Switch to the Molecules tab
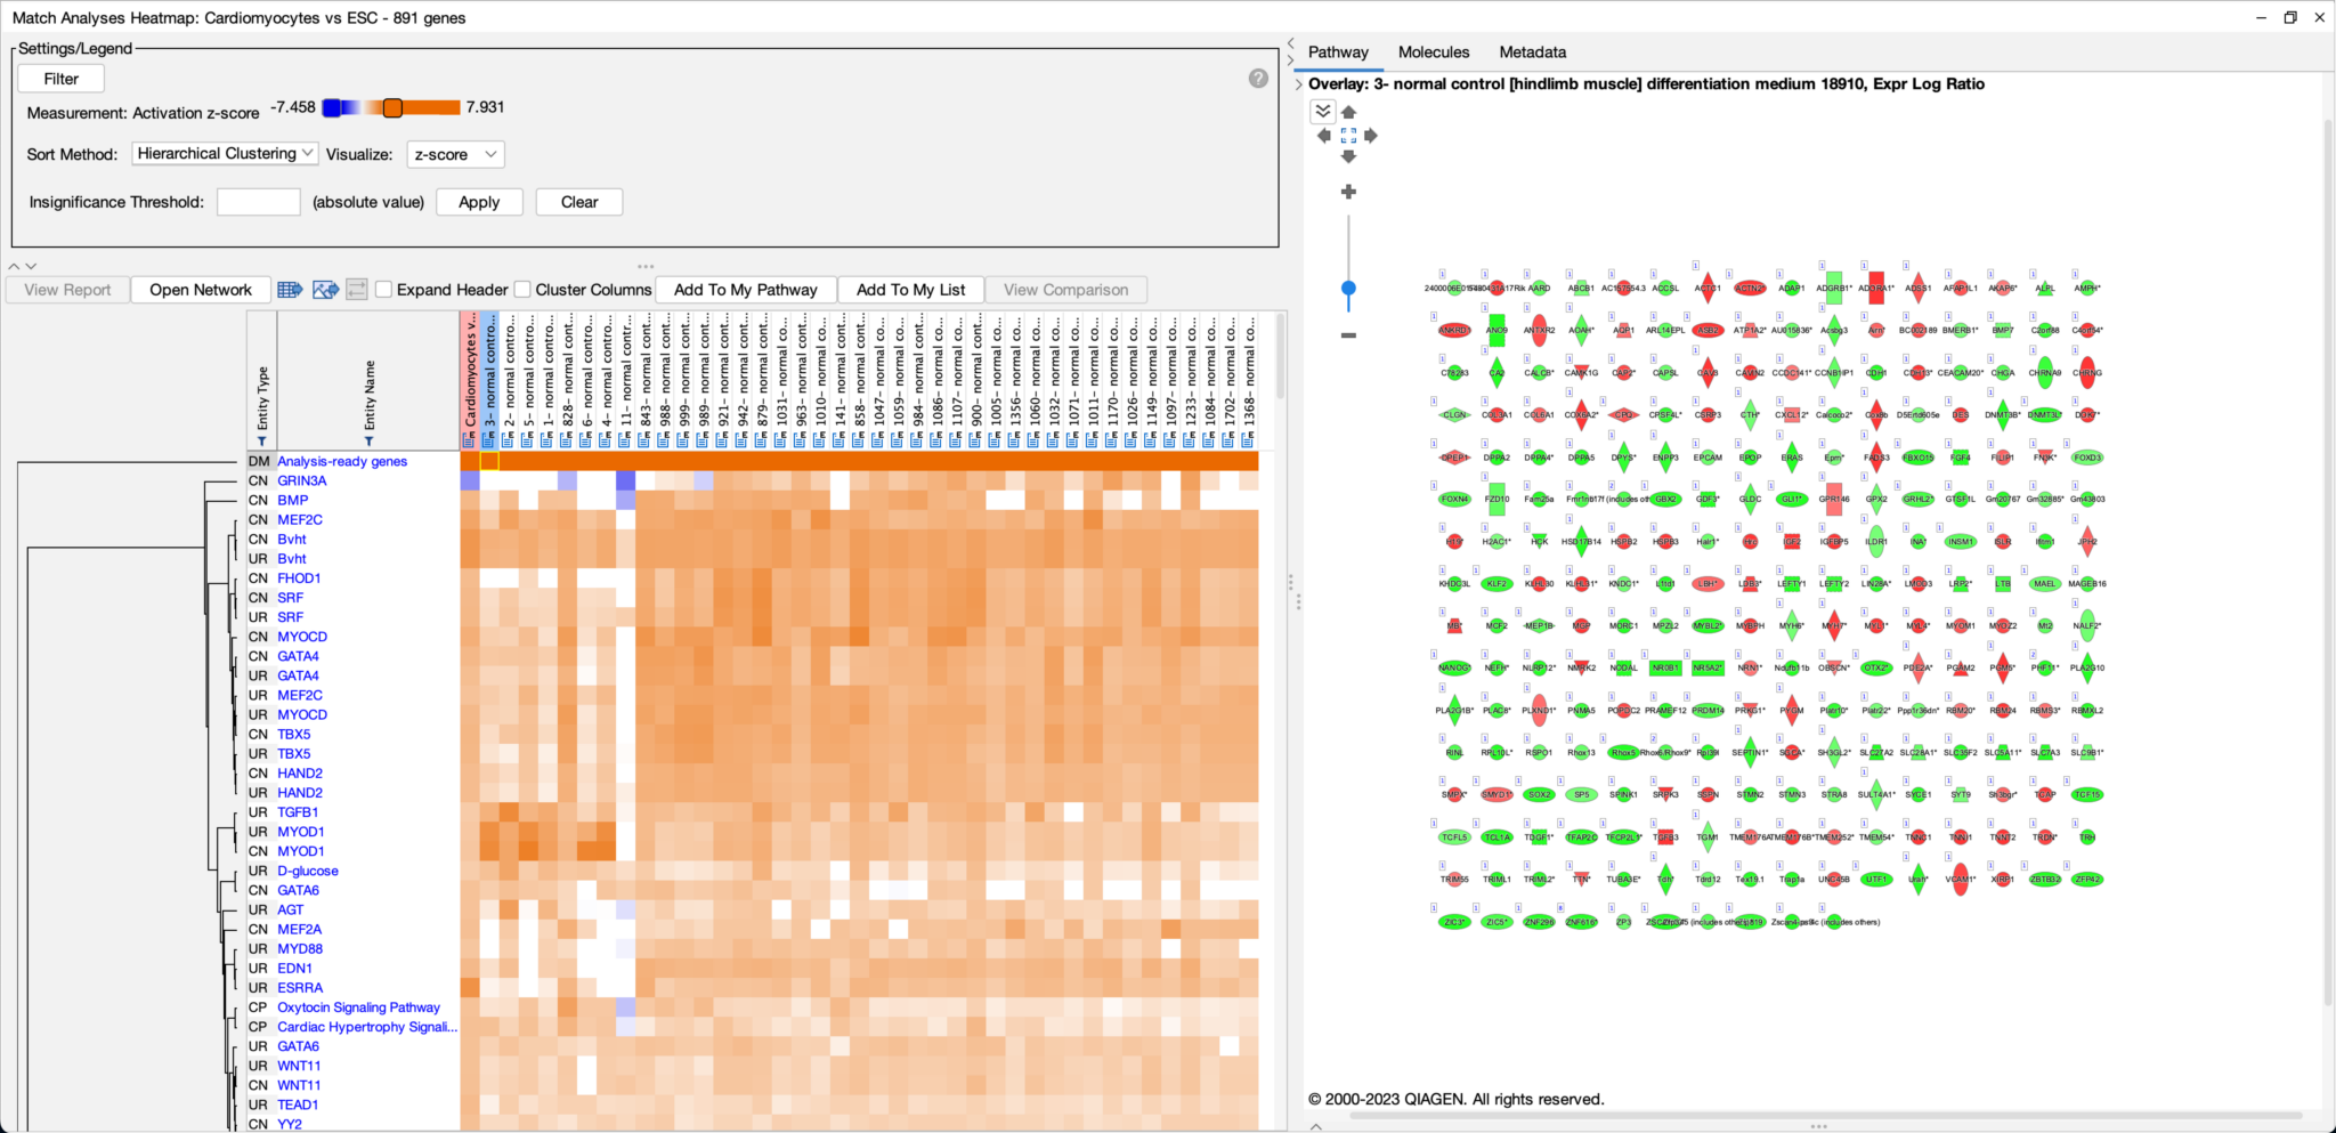 [x=1433, y=52]
